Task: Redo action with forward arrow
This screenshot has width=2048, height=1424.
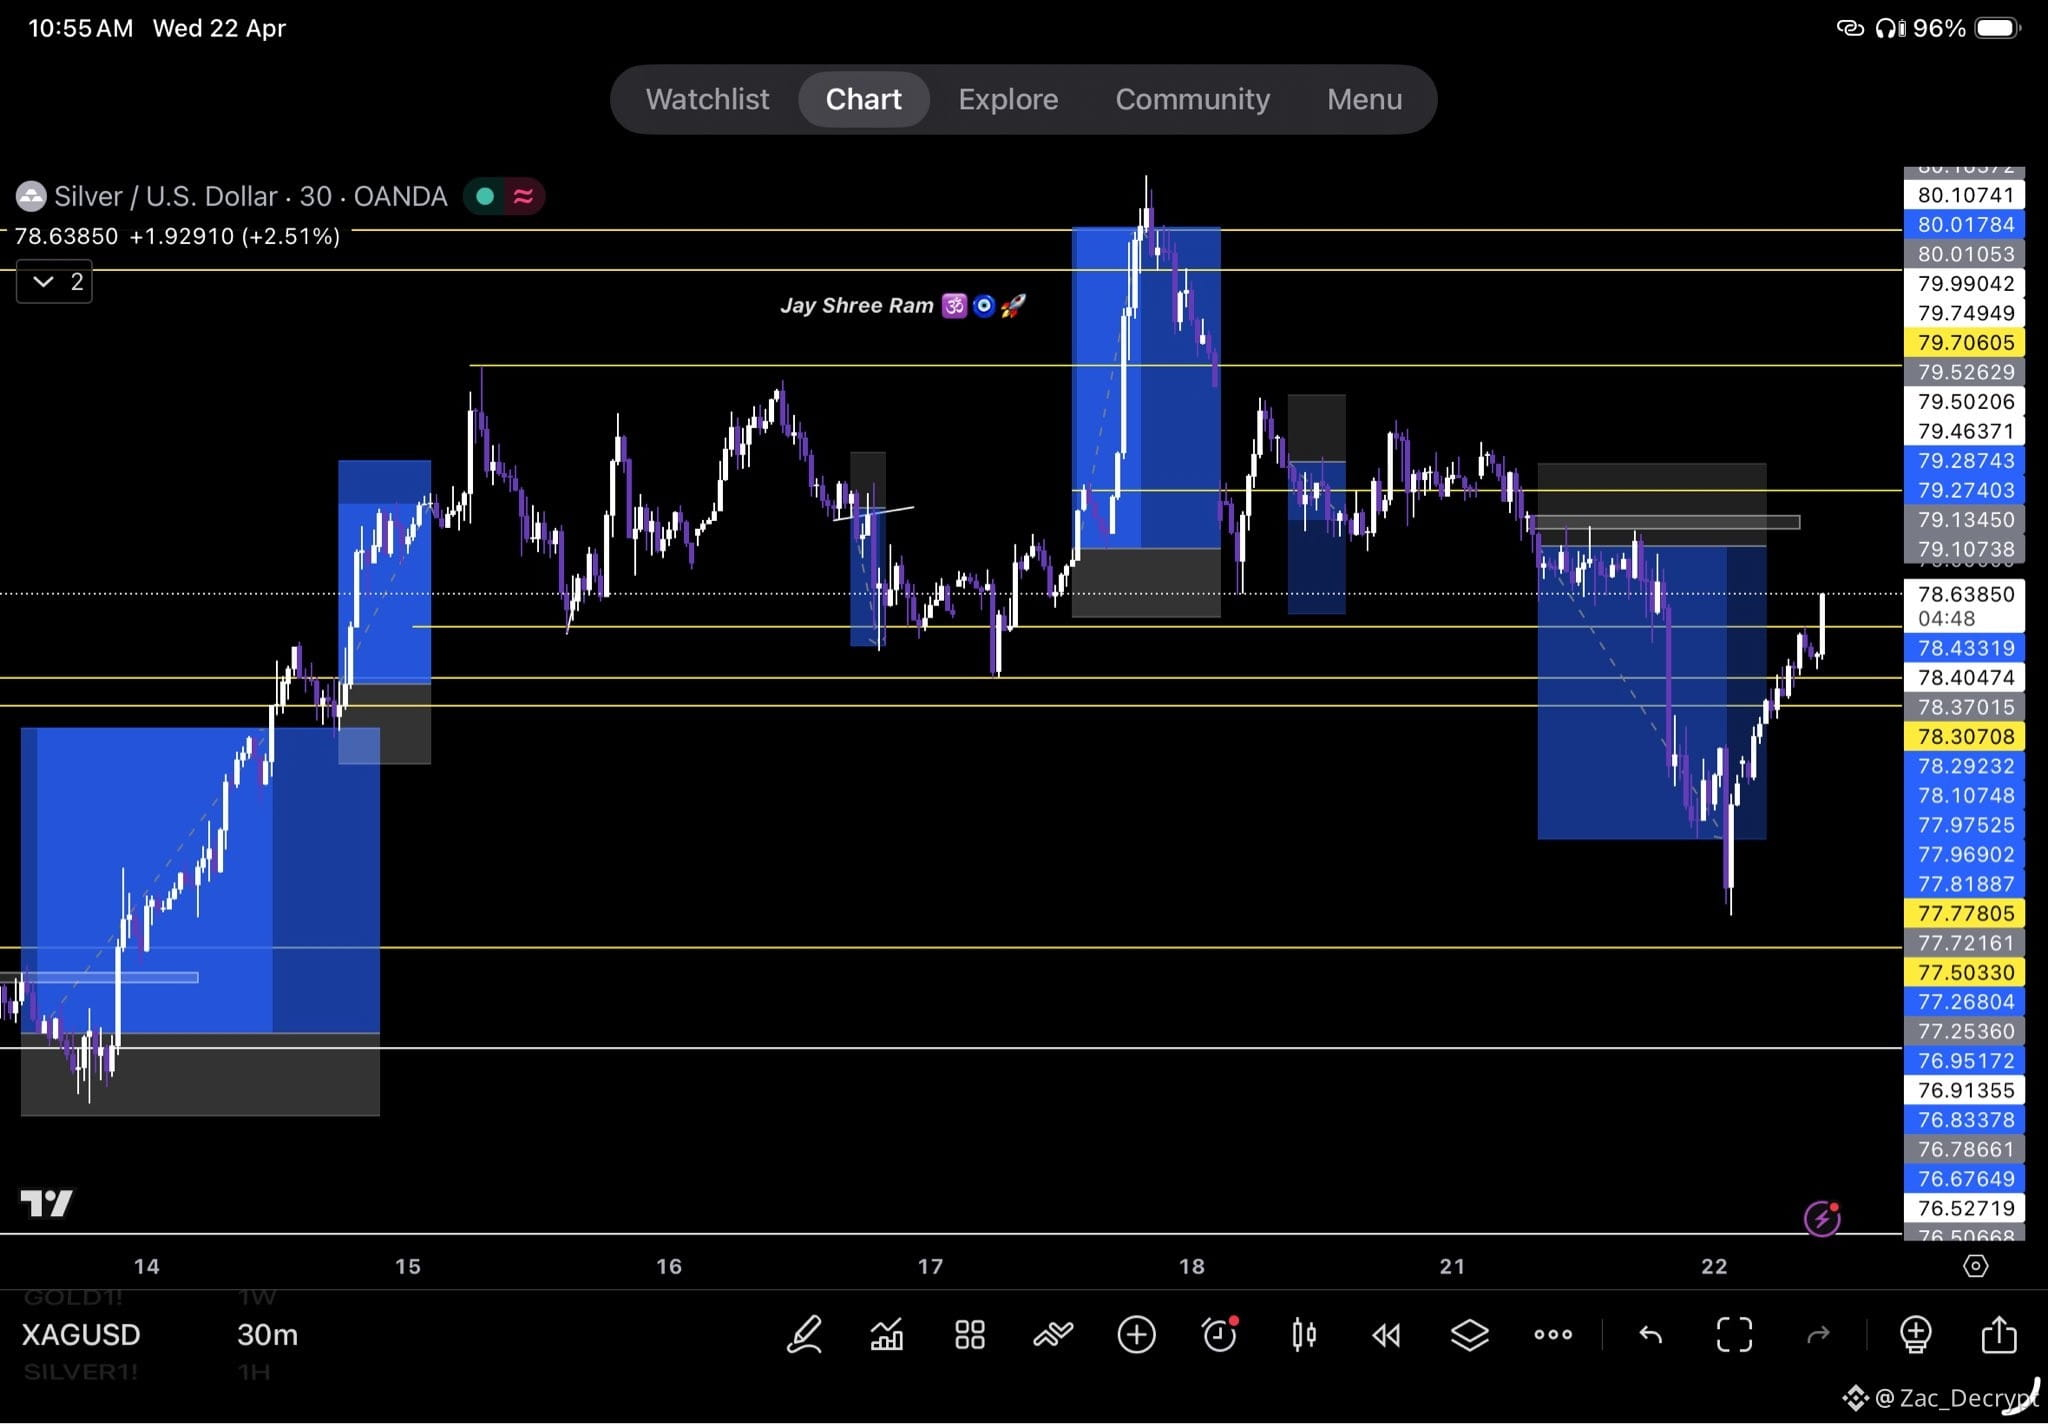Action: (x=1818, y=1334)
